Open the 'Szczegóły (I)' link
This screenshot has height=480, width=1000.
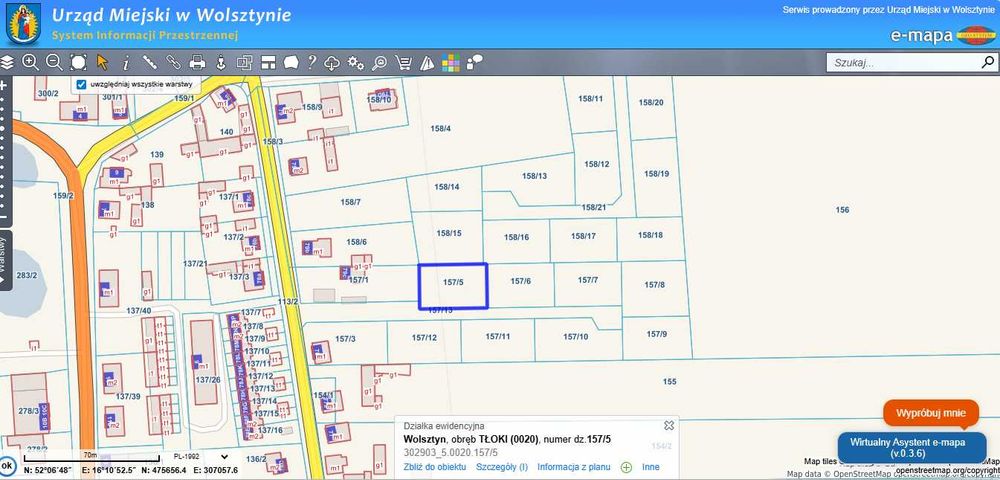[502, 467]
